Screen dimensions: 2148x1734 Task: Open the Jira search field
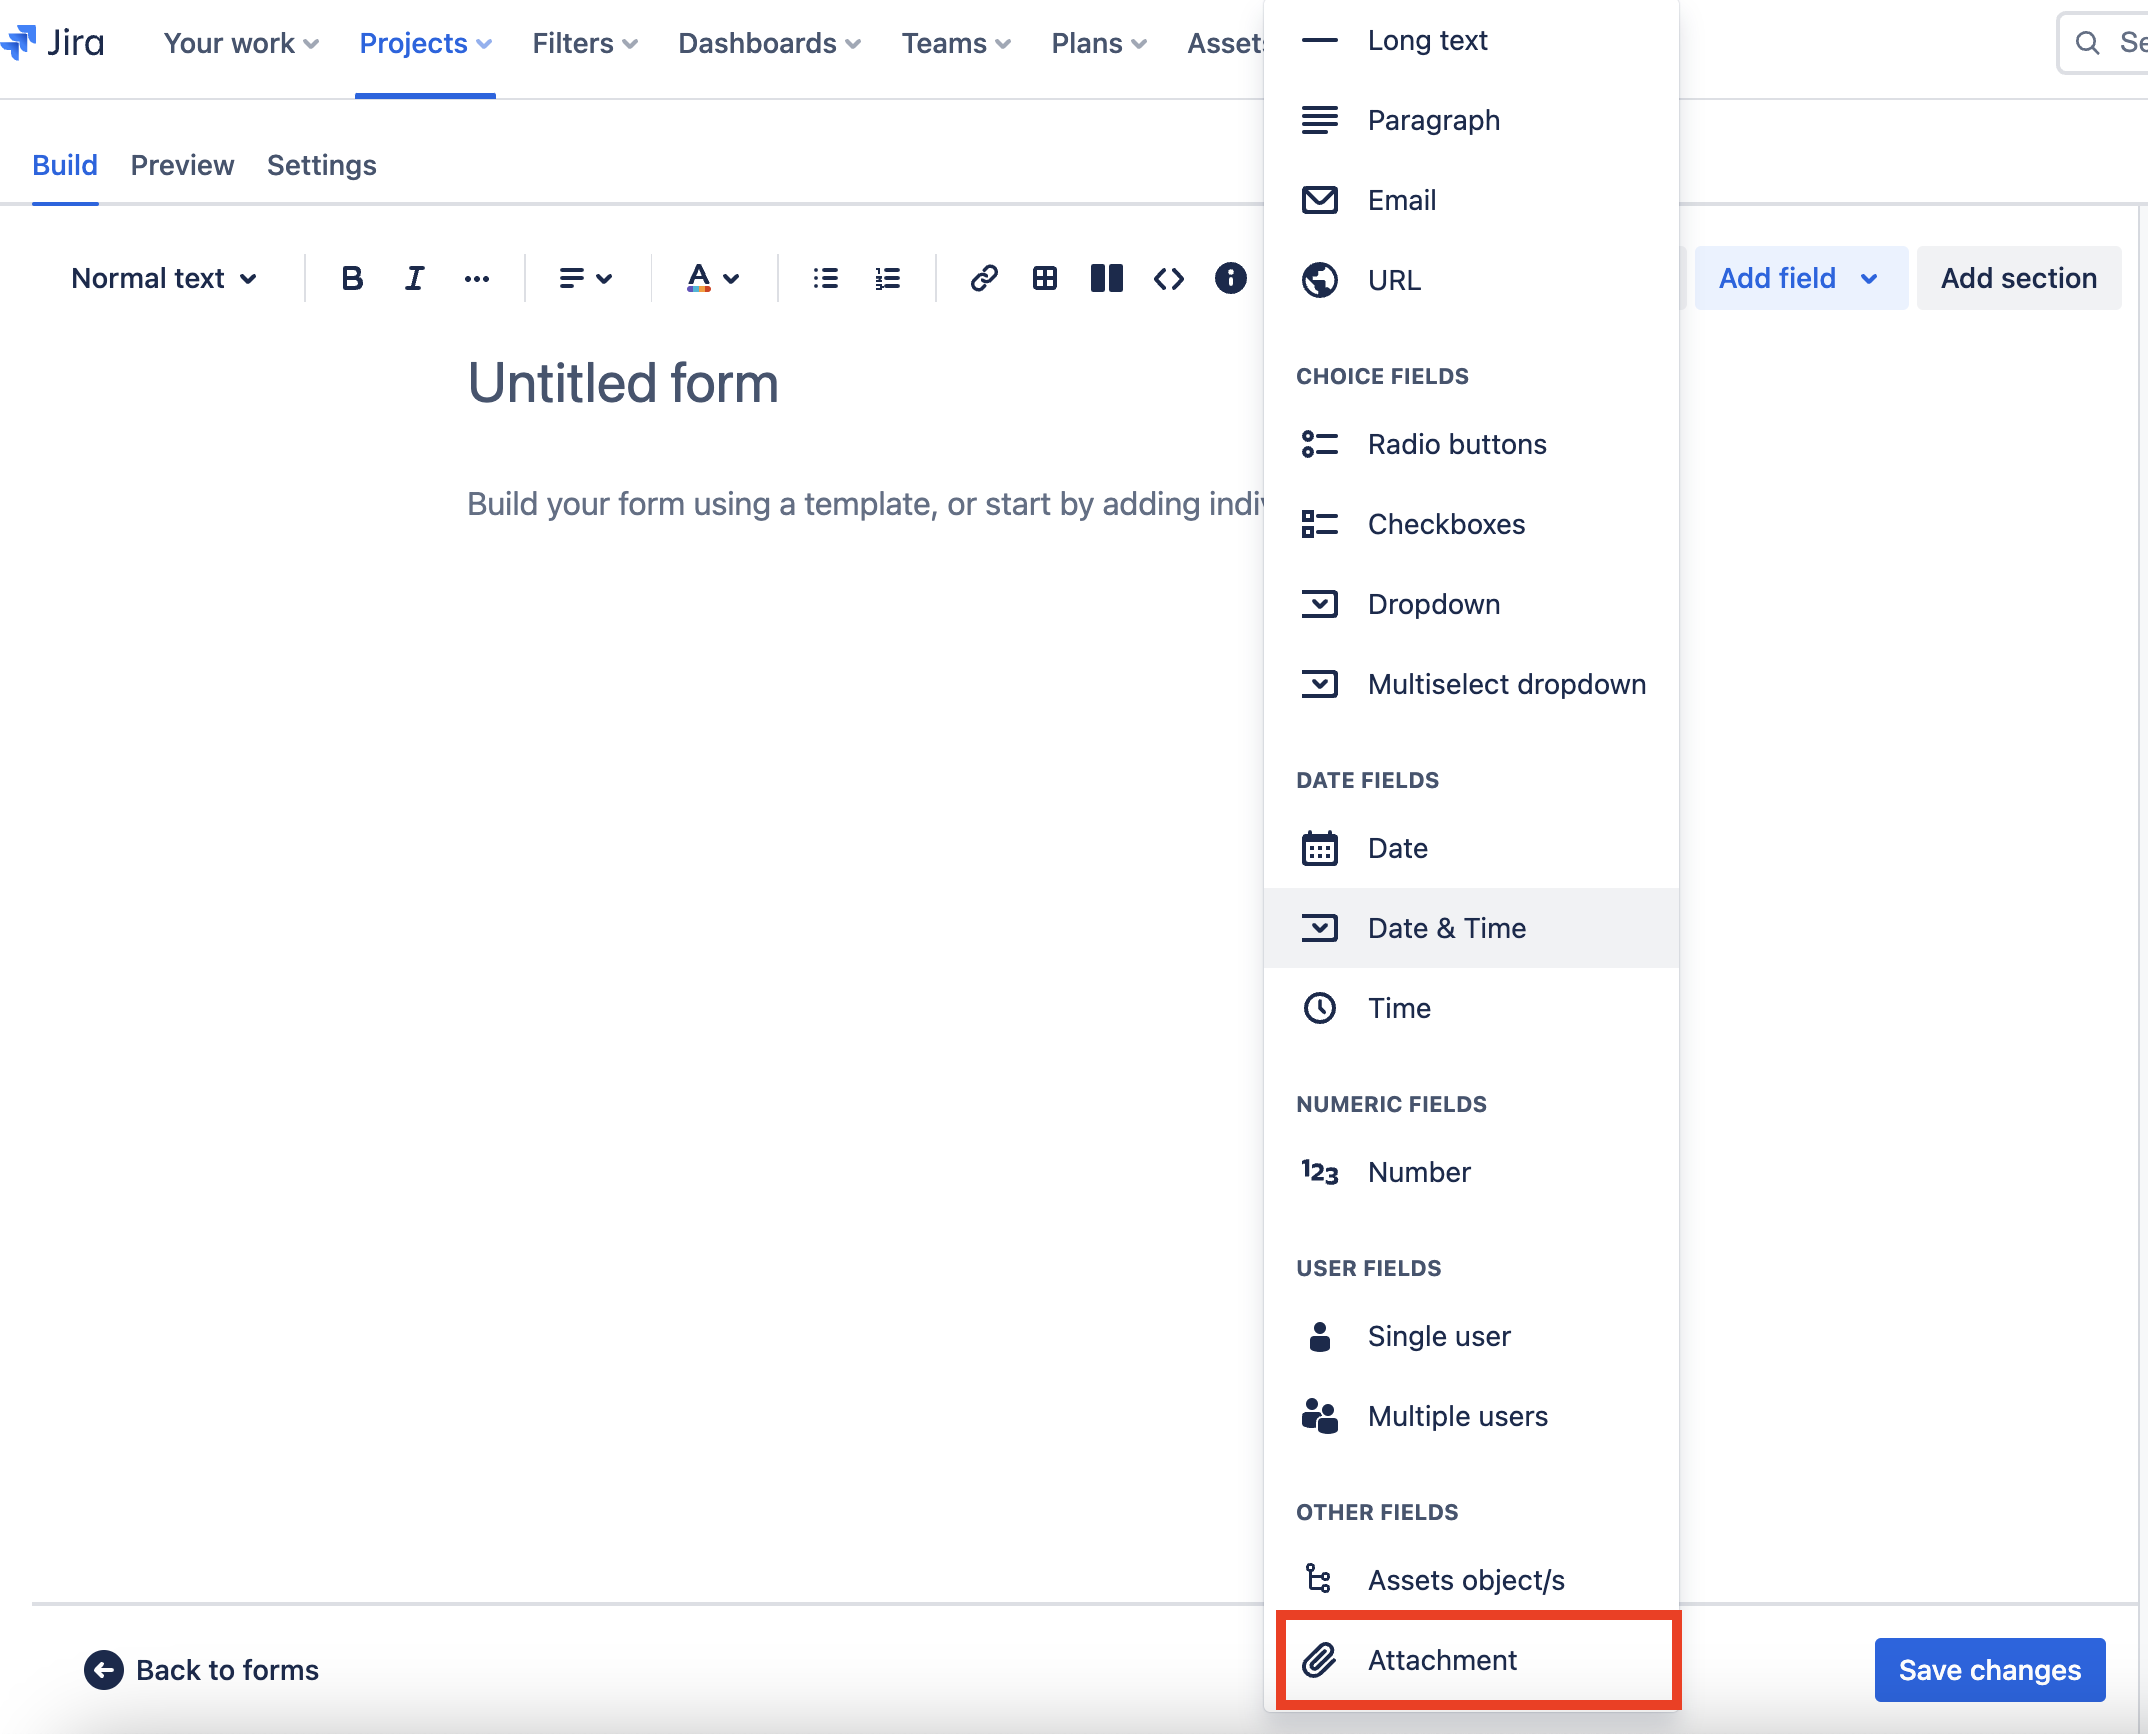click(x=2087, y=43)
